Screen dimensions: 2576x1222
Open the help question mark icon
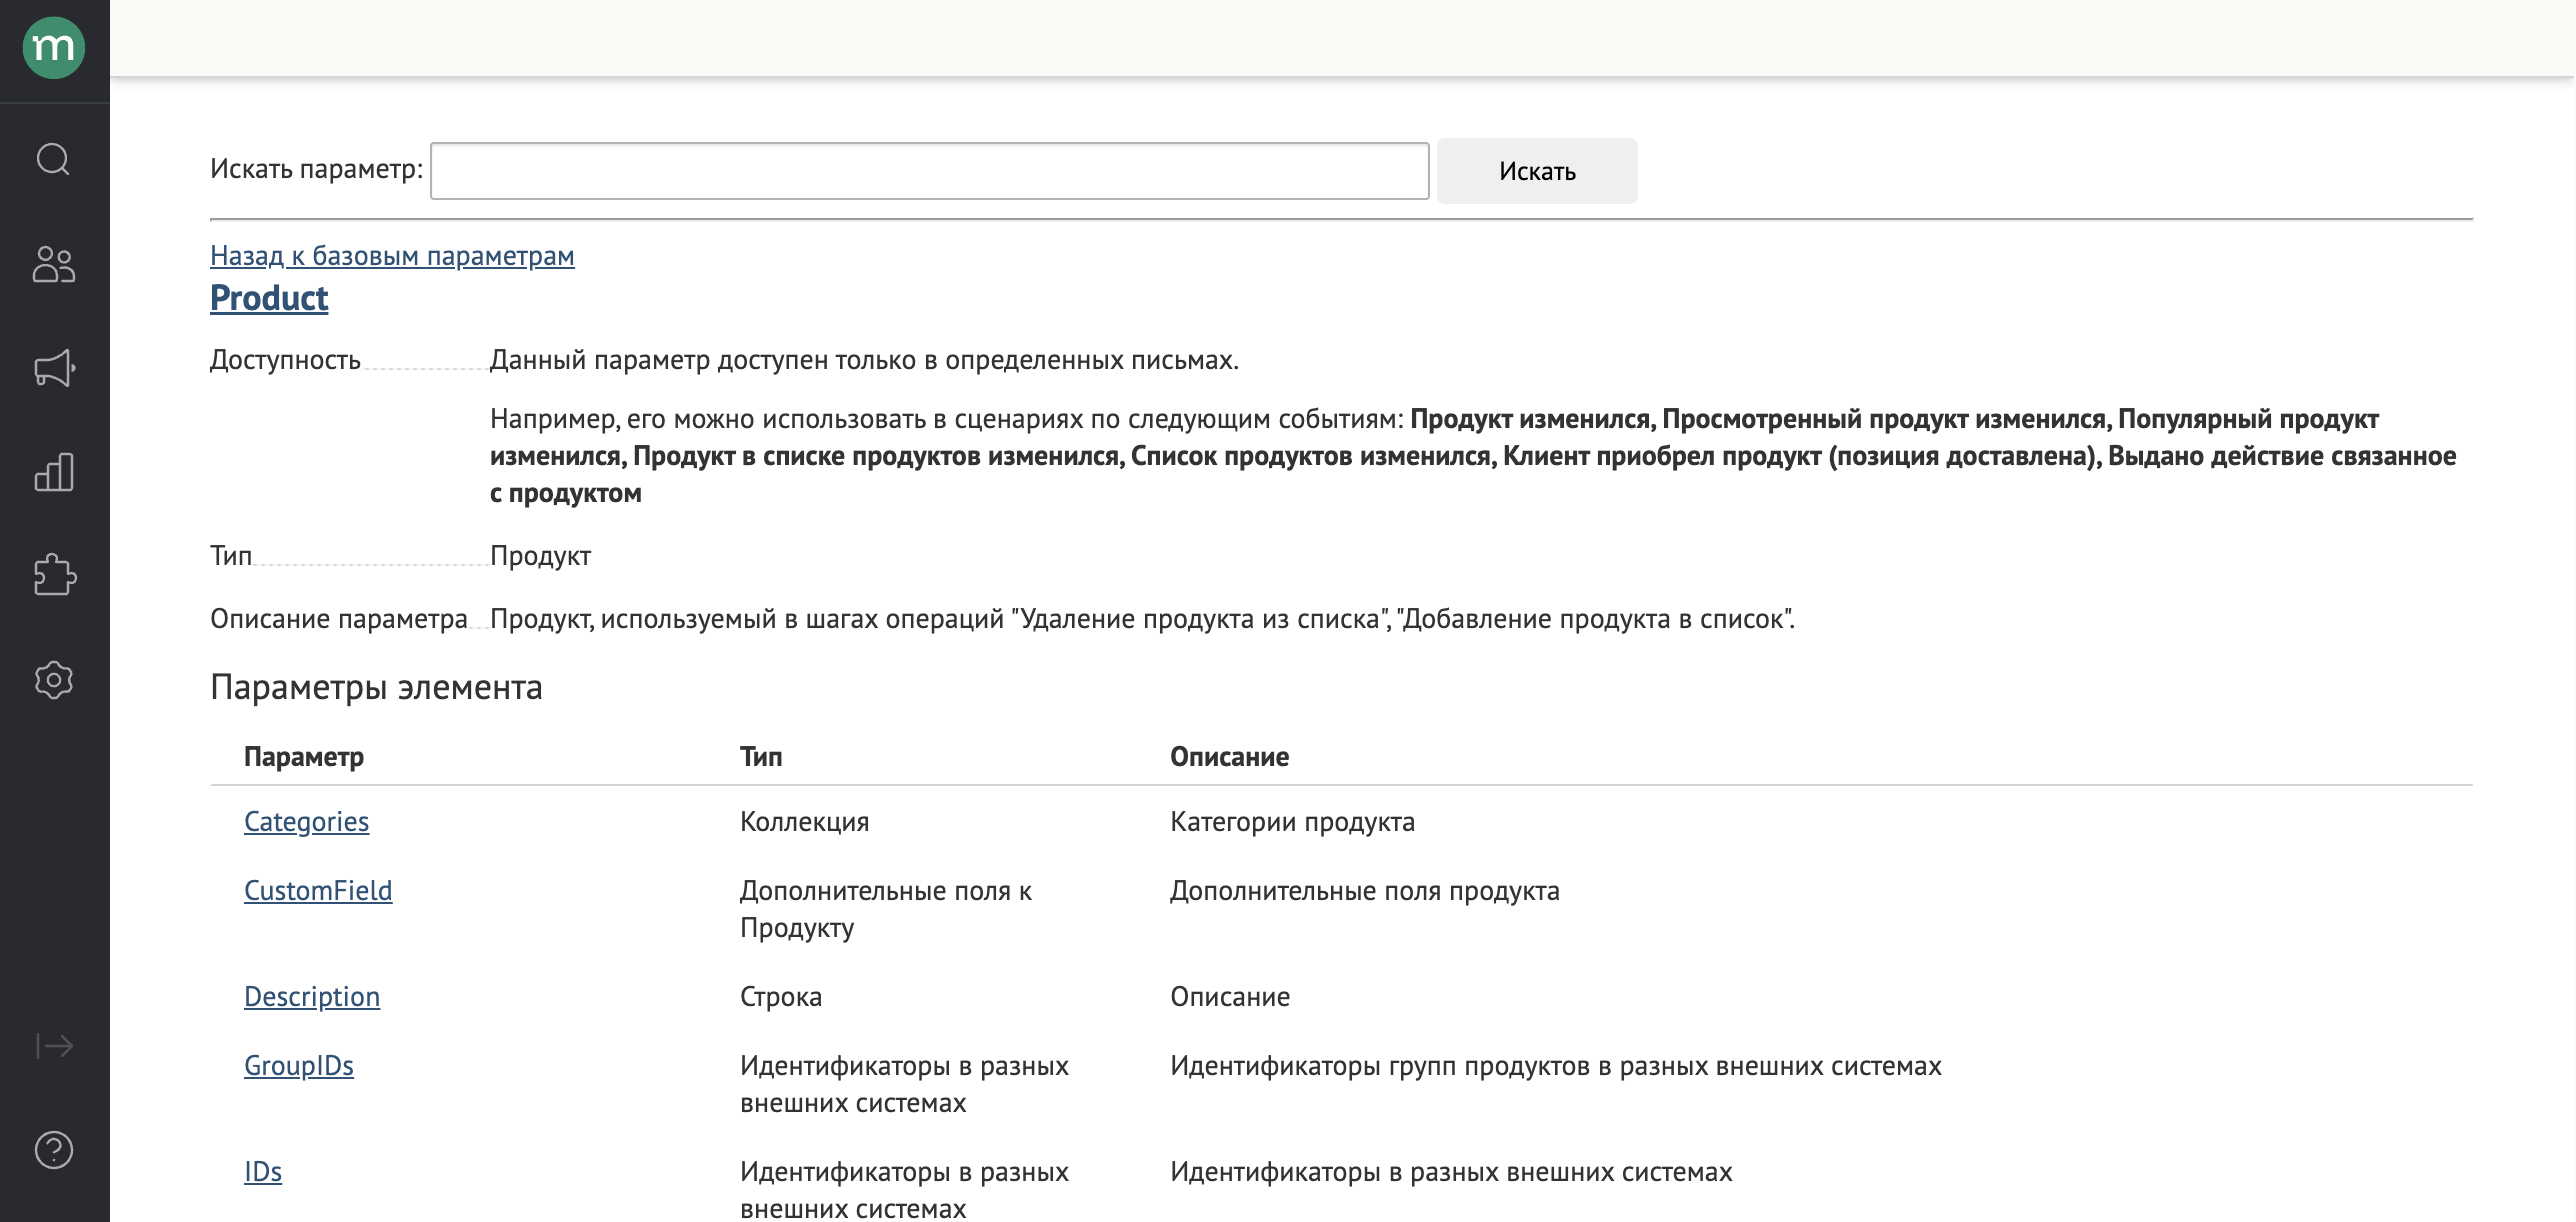point(54,1150)
